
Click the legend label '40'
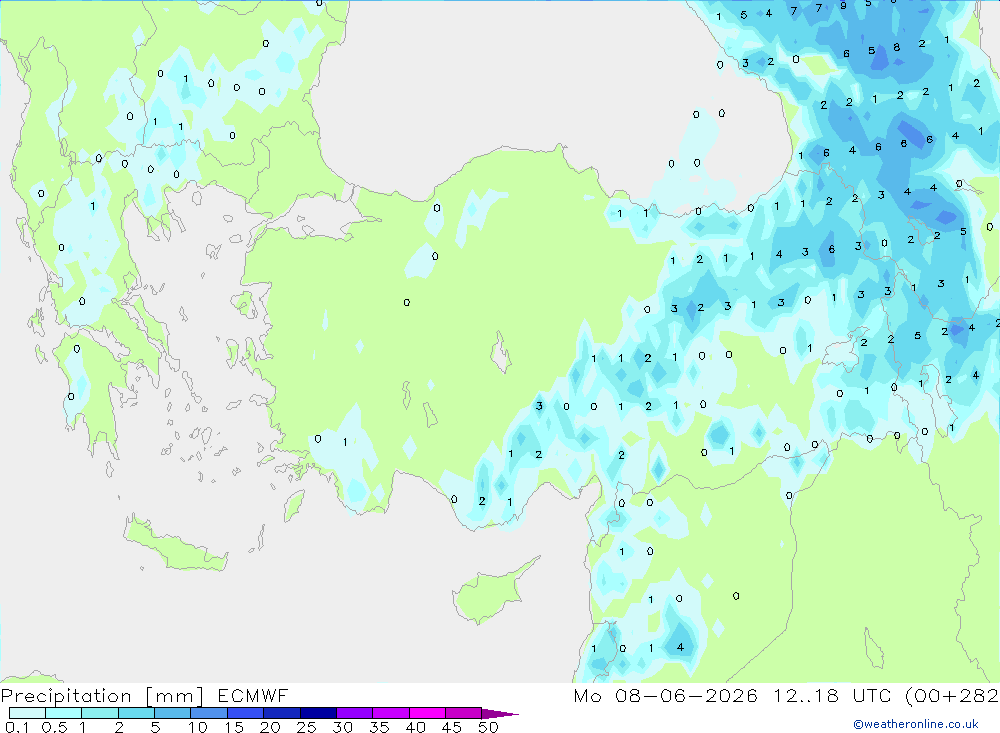pyautogui.click(x=415, y=727)
